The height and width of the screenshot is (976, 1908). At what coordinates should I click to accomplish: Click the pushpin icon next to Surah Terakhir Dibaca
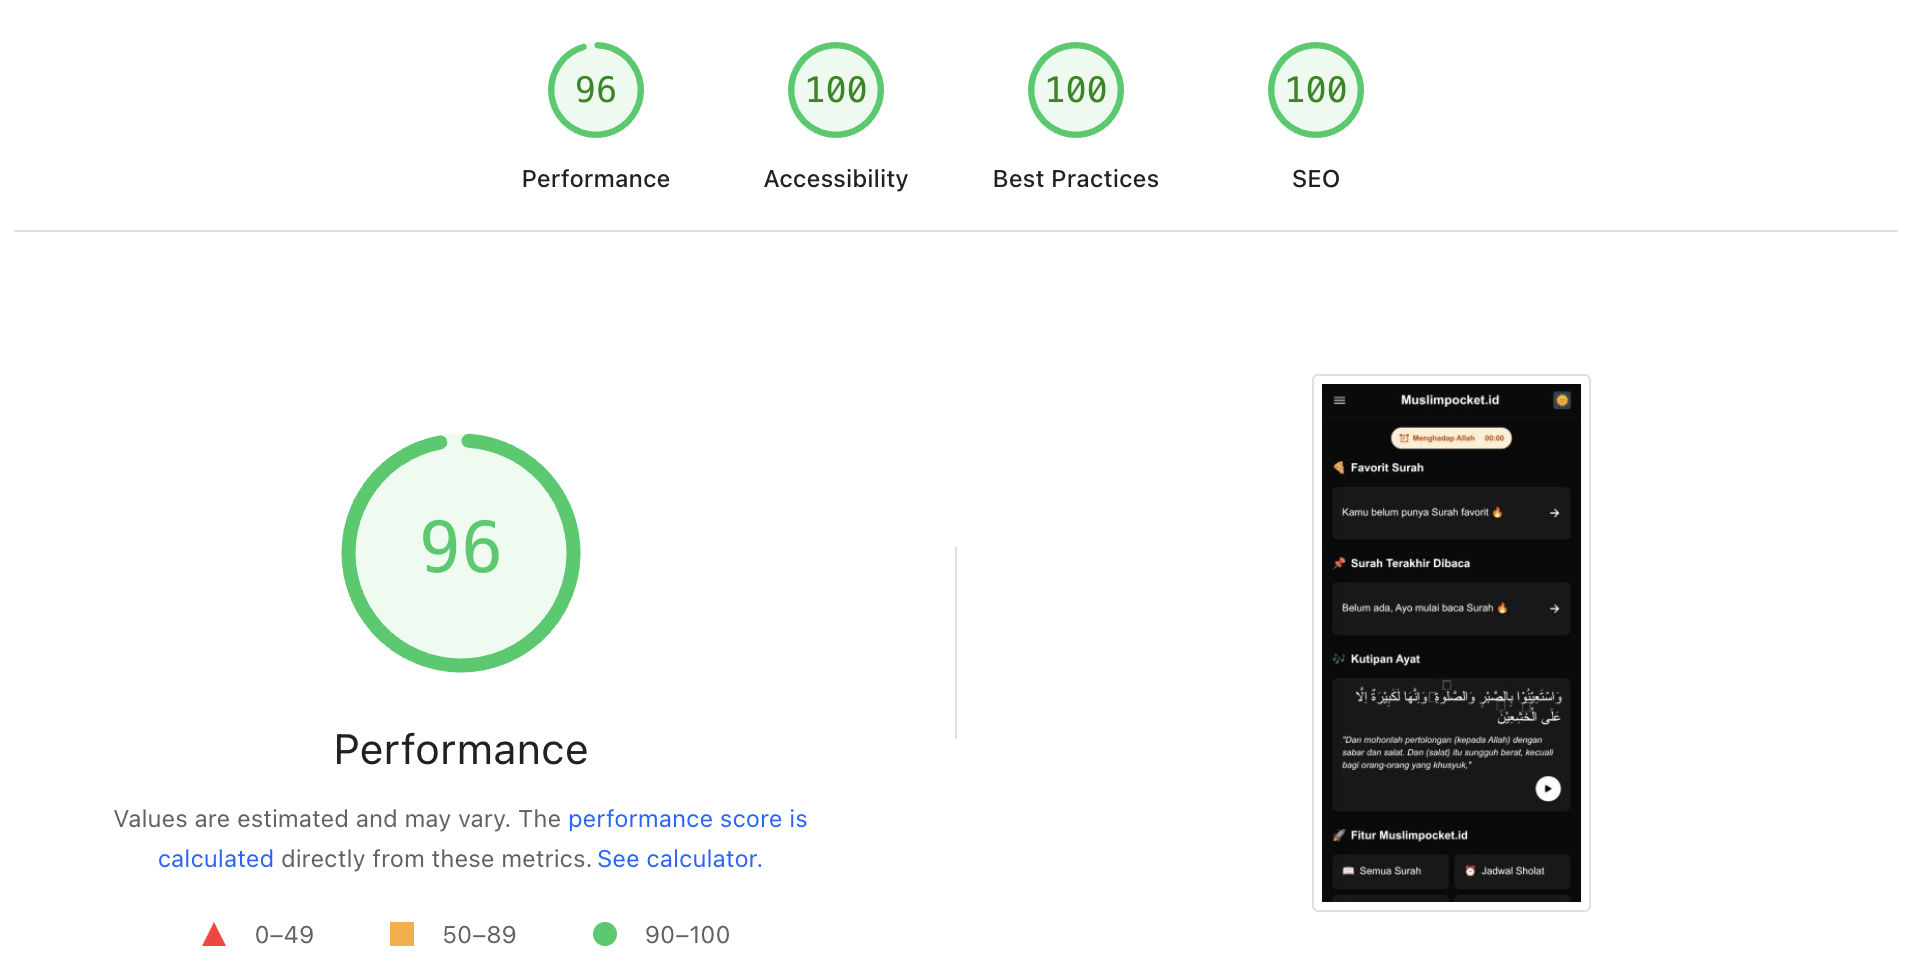(x=1339, y=563)
